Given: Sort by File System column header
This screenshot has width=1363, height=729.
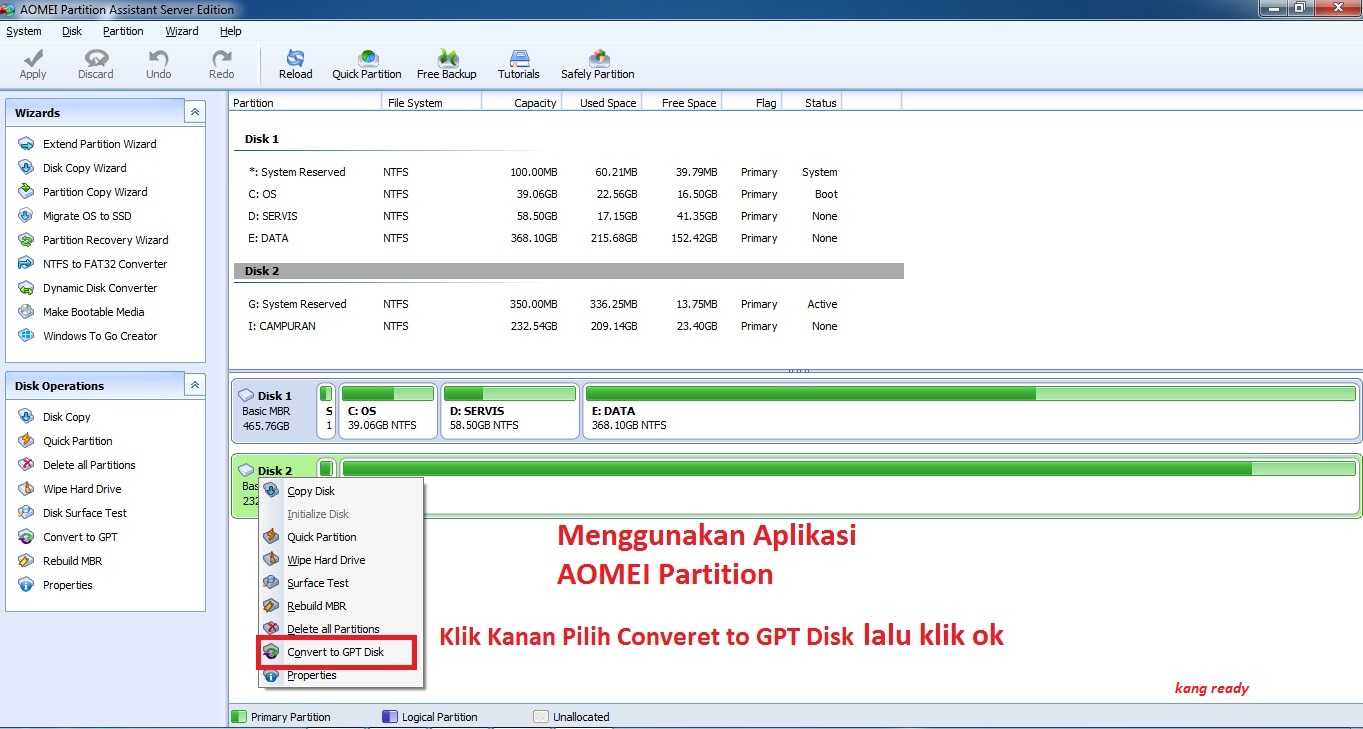Looking at the screenshot, I should click(x=432, y=102).
